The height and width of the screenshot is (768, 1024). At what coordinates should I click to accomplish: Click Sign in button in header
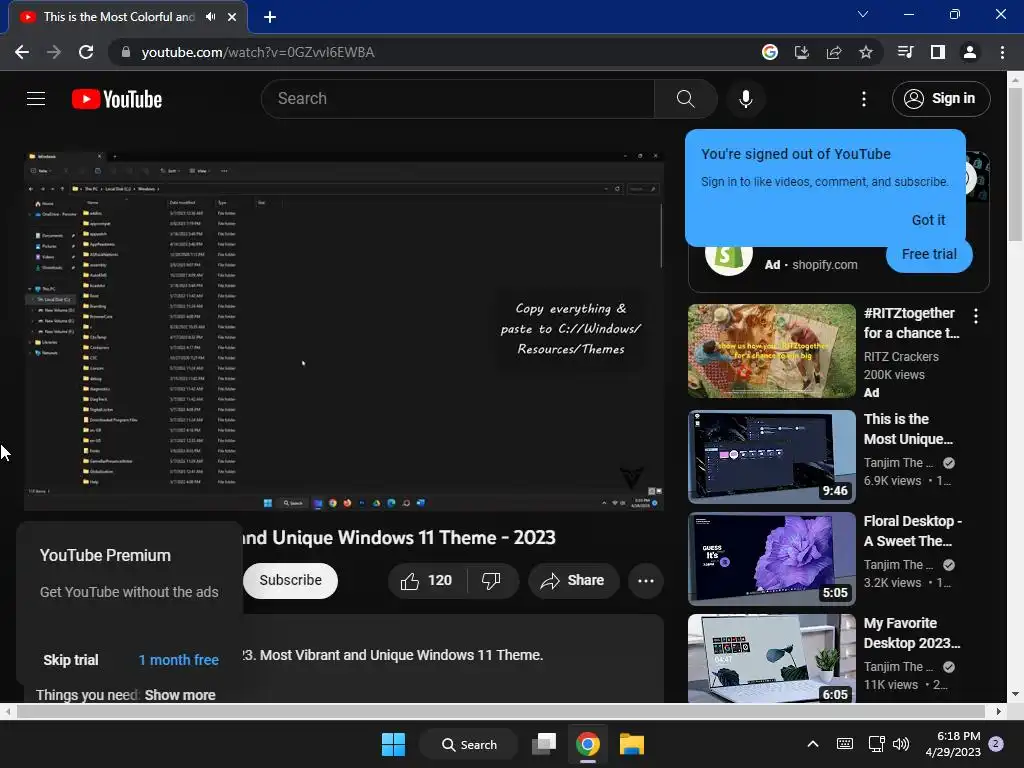[x=941, y=99]
